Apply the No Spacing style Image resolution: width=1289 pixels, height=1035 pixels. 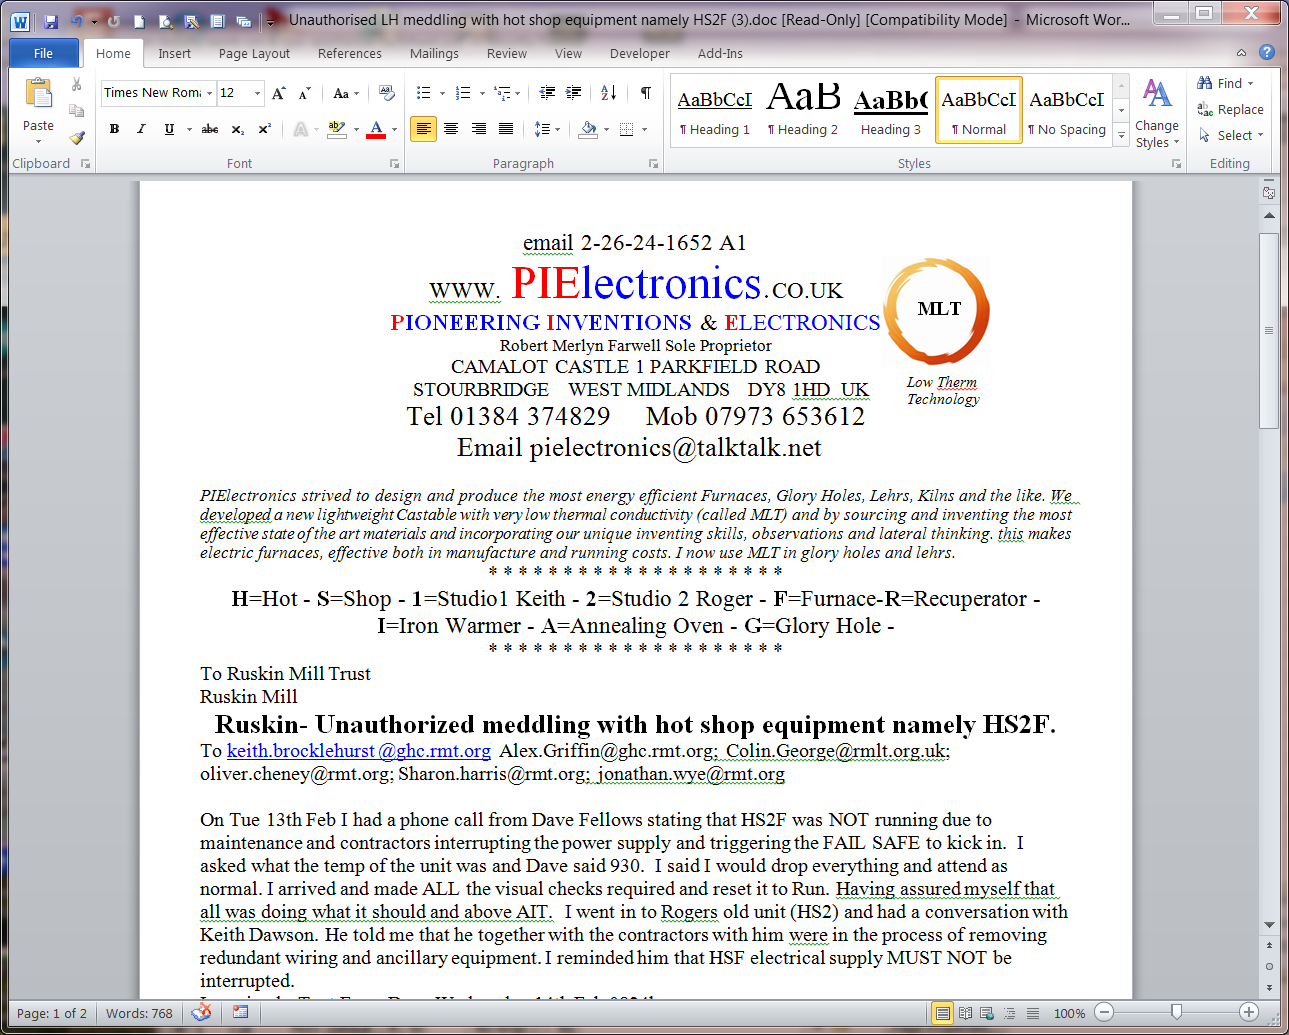pos(1067,110)
